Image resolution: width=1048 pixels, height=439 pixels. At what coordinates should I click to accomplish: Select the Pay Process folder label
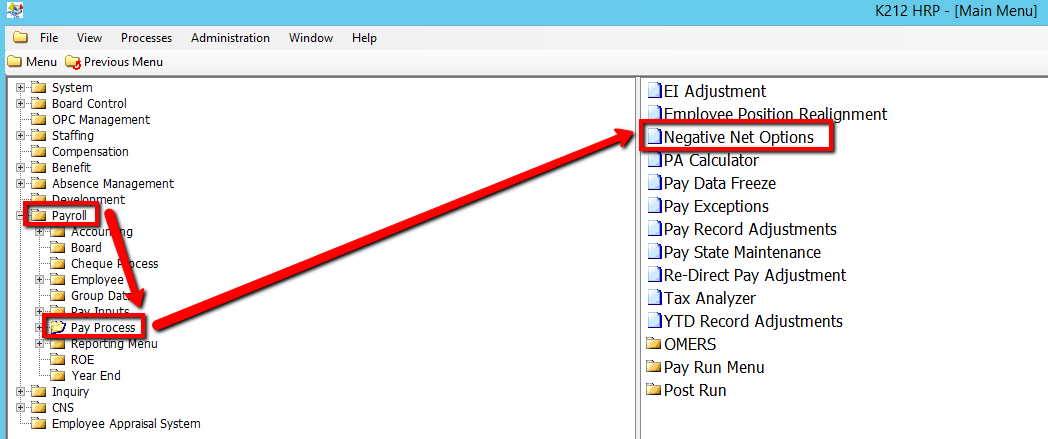pos(103,328)
